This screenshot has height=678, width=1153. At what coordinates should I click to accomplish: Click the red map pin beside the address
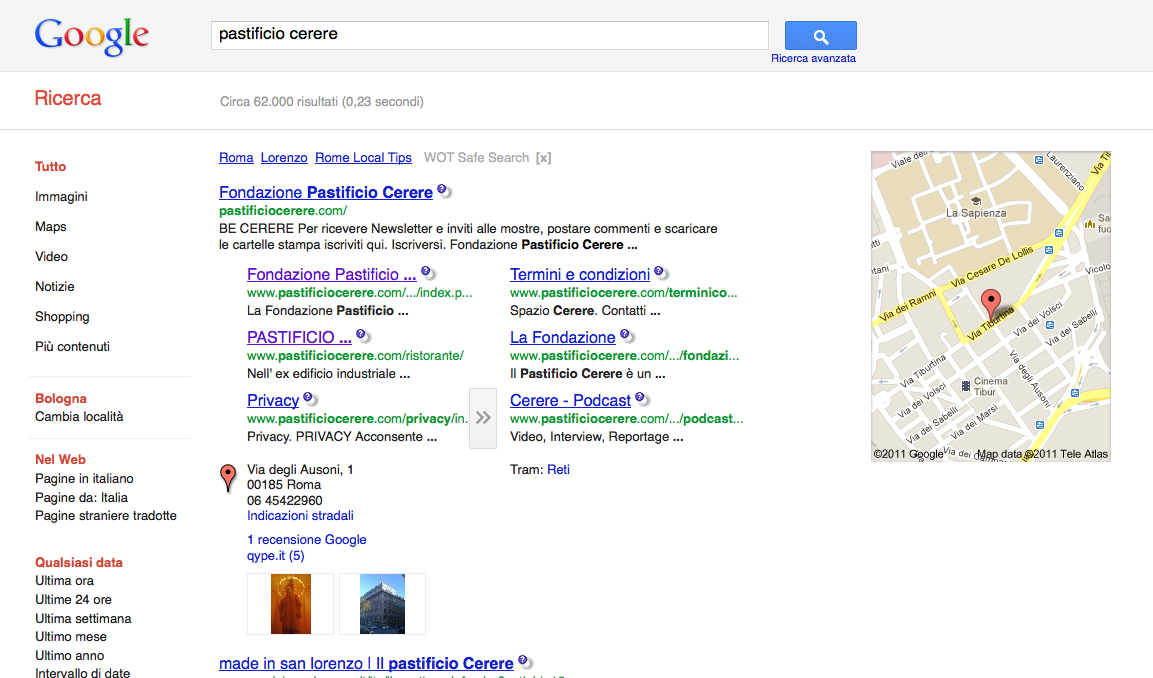(x=229, y=478)
